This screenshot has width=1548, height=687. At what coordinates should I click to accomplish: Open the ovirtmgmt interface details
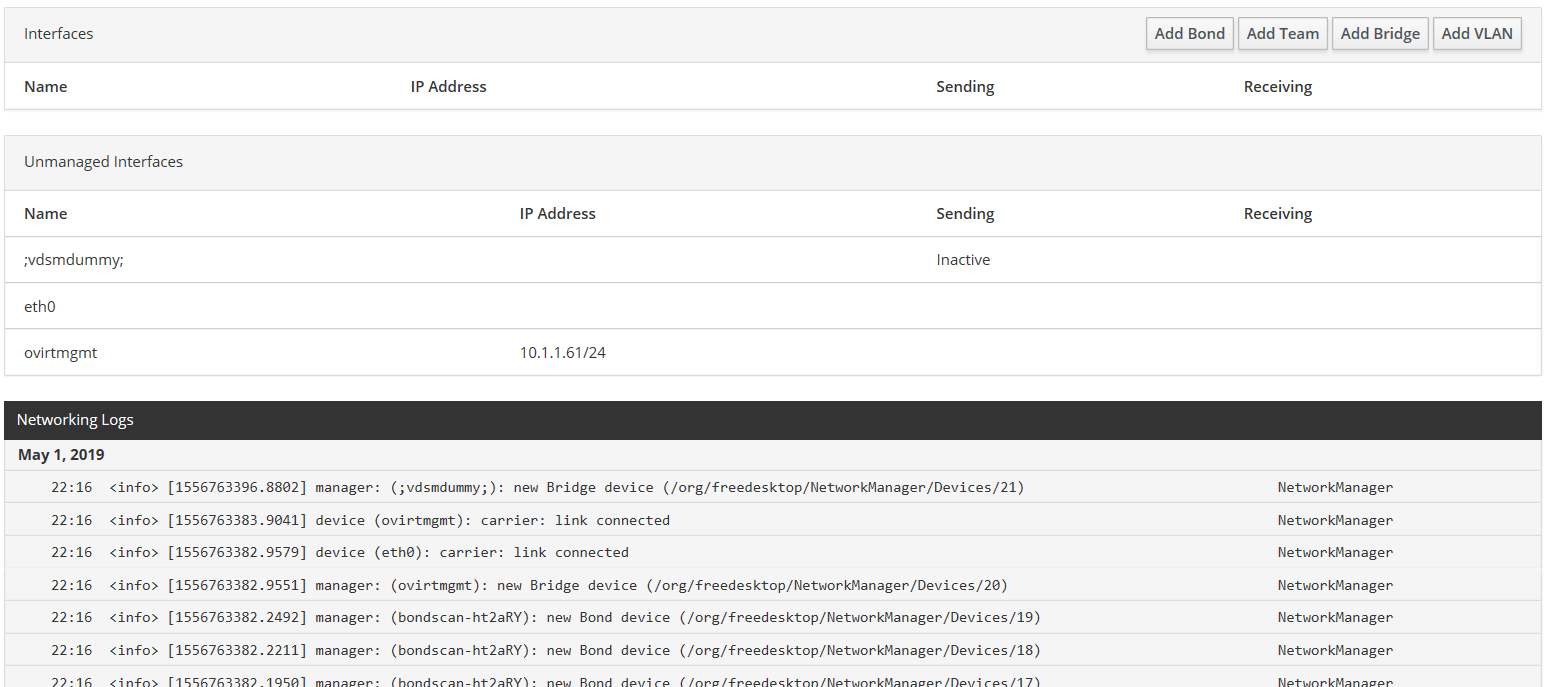point(60,353)
